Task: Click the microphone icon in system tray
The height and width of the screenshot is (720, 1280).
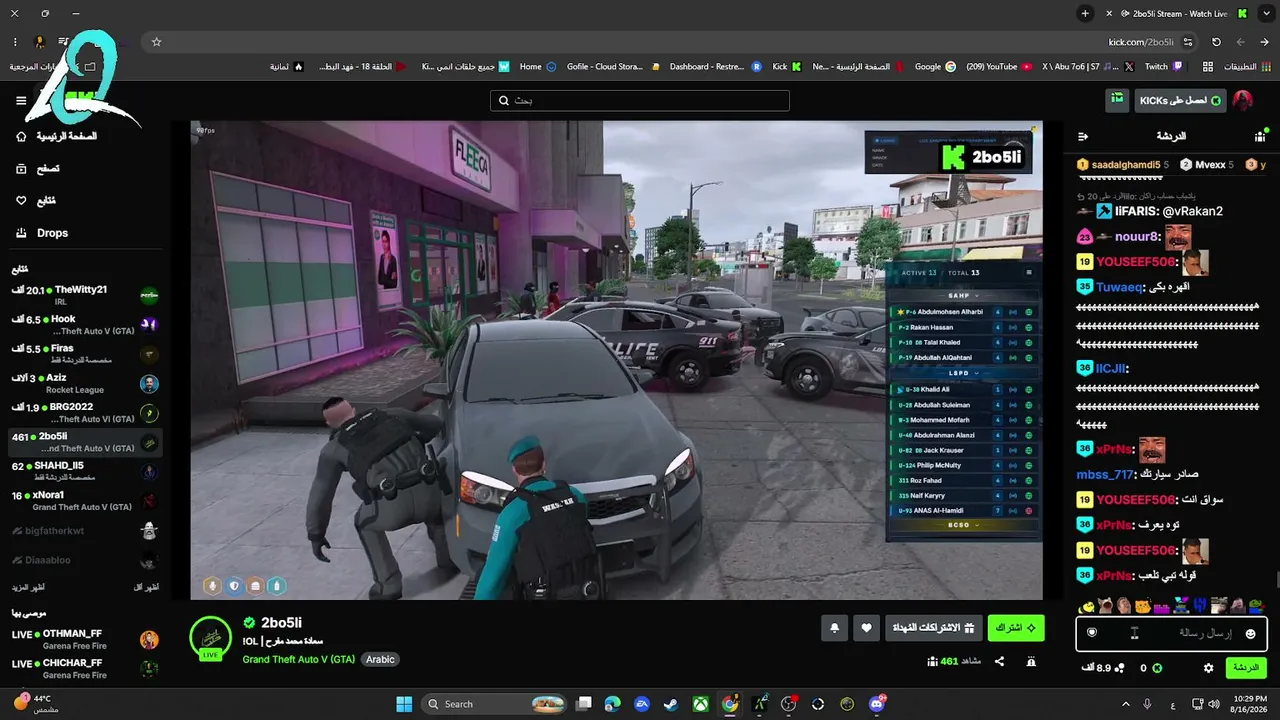Action: (1147, 704)
